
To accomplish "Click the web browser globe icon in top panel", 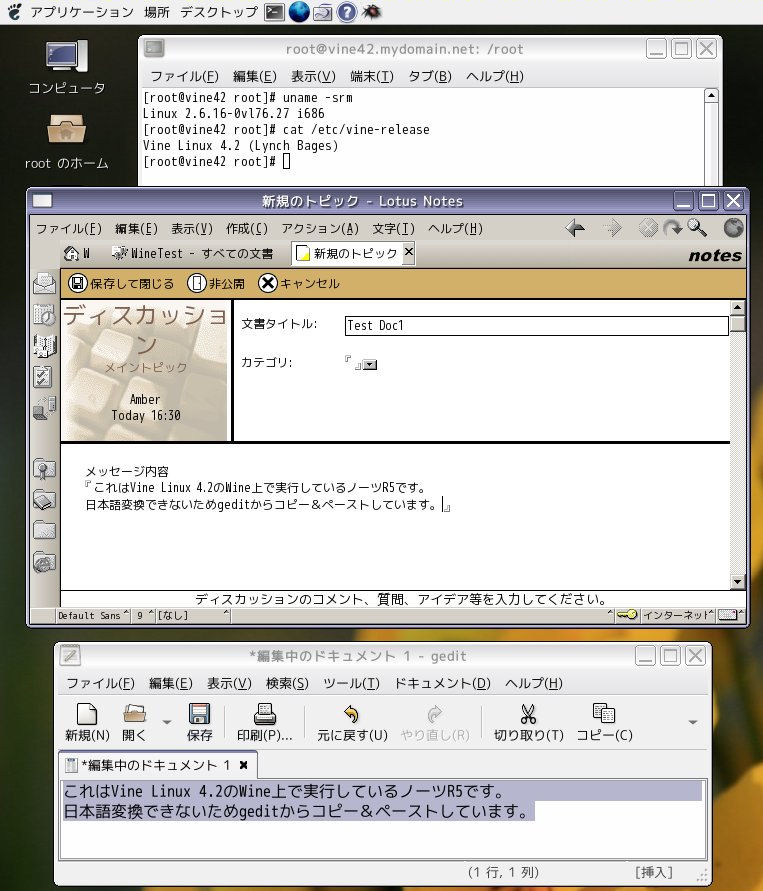I will coord(299,12).
